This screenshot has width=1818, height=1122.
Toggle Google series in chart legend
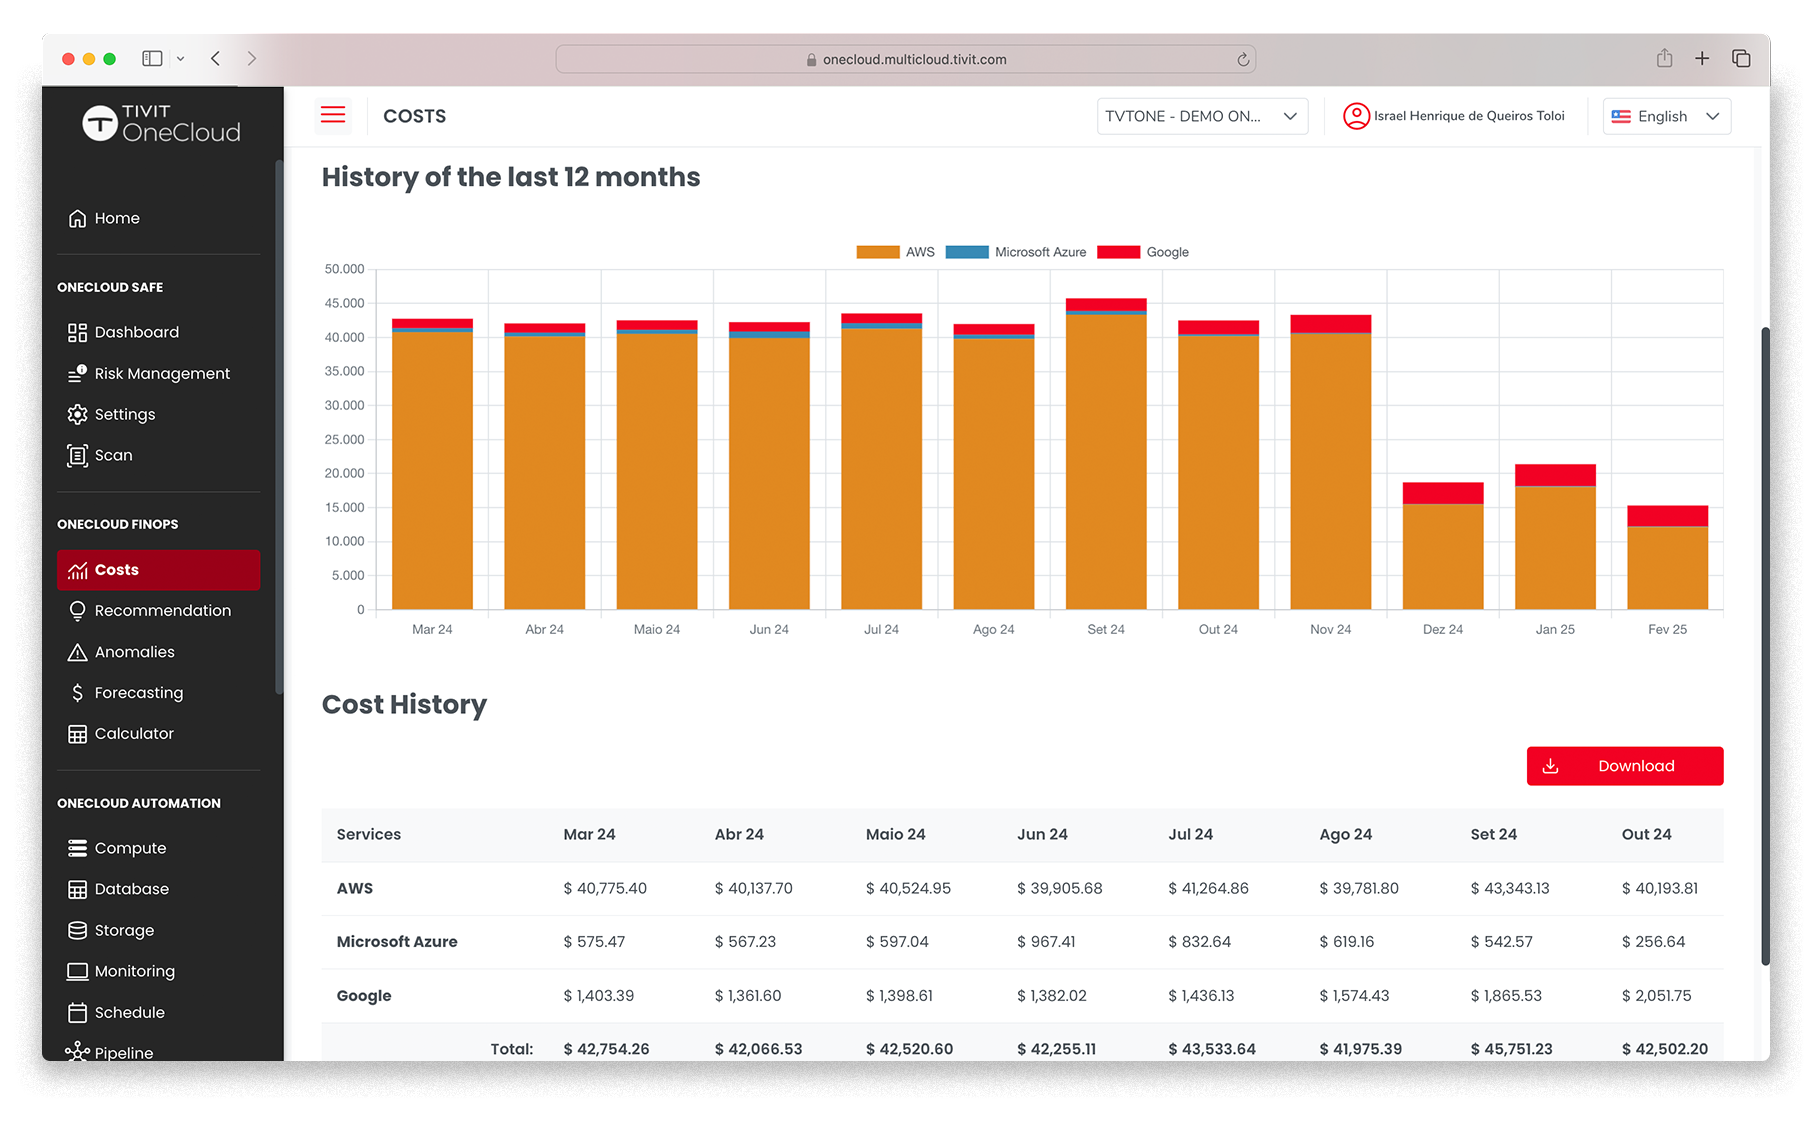coord(1143,252)
